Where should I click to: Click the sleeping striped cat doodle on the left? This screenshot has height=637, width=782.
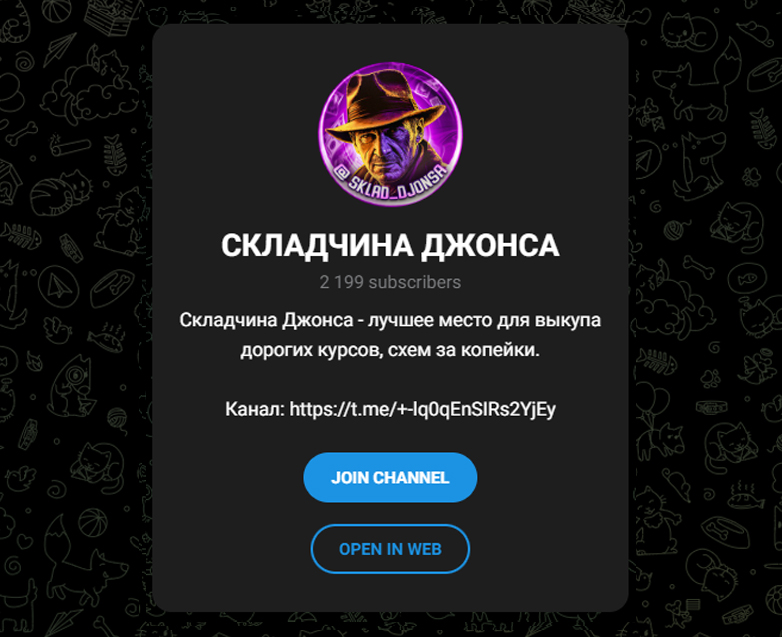62,192
